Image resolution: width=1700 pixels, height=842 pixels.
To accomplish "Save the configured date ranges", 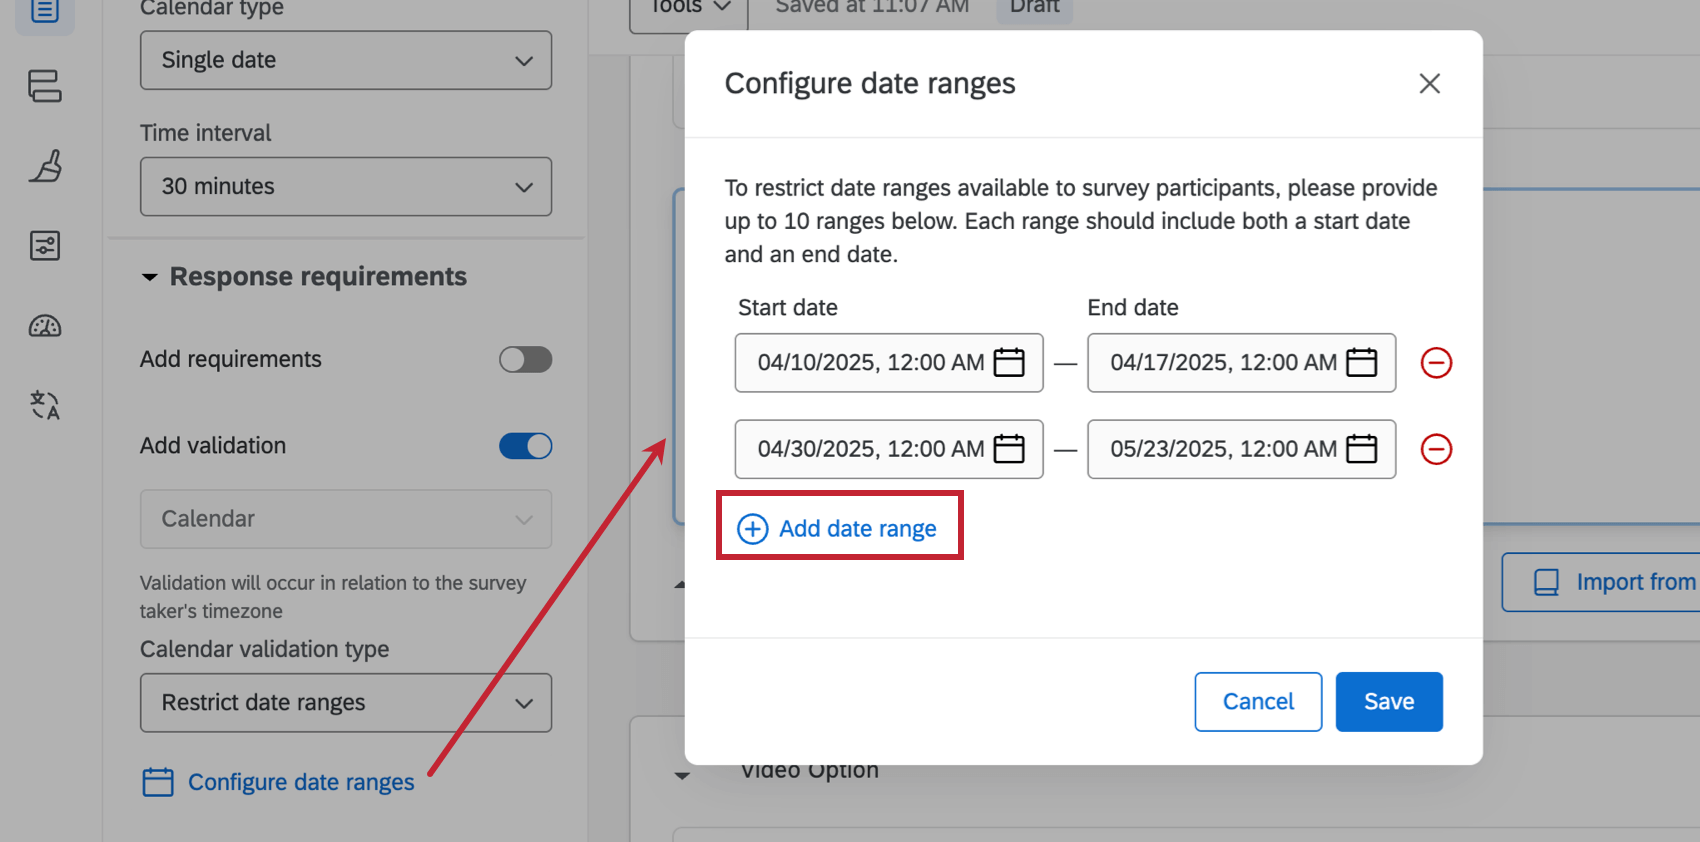I will tap(1388, 702).
